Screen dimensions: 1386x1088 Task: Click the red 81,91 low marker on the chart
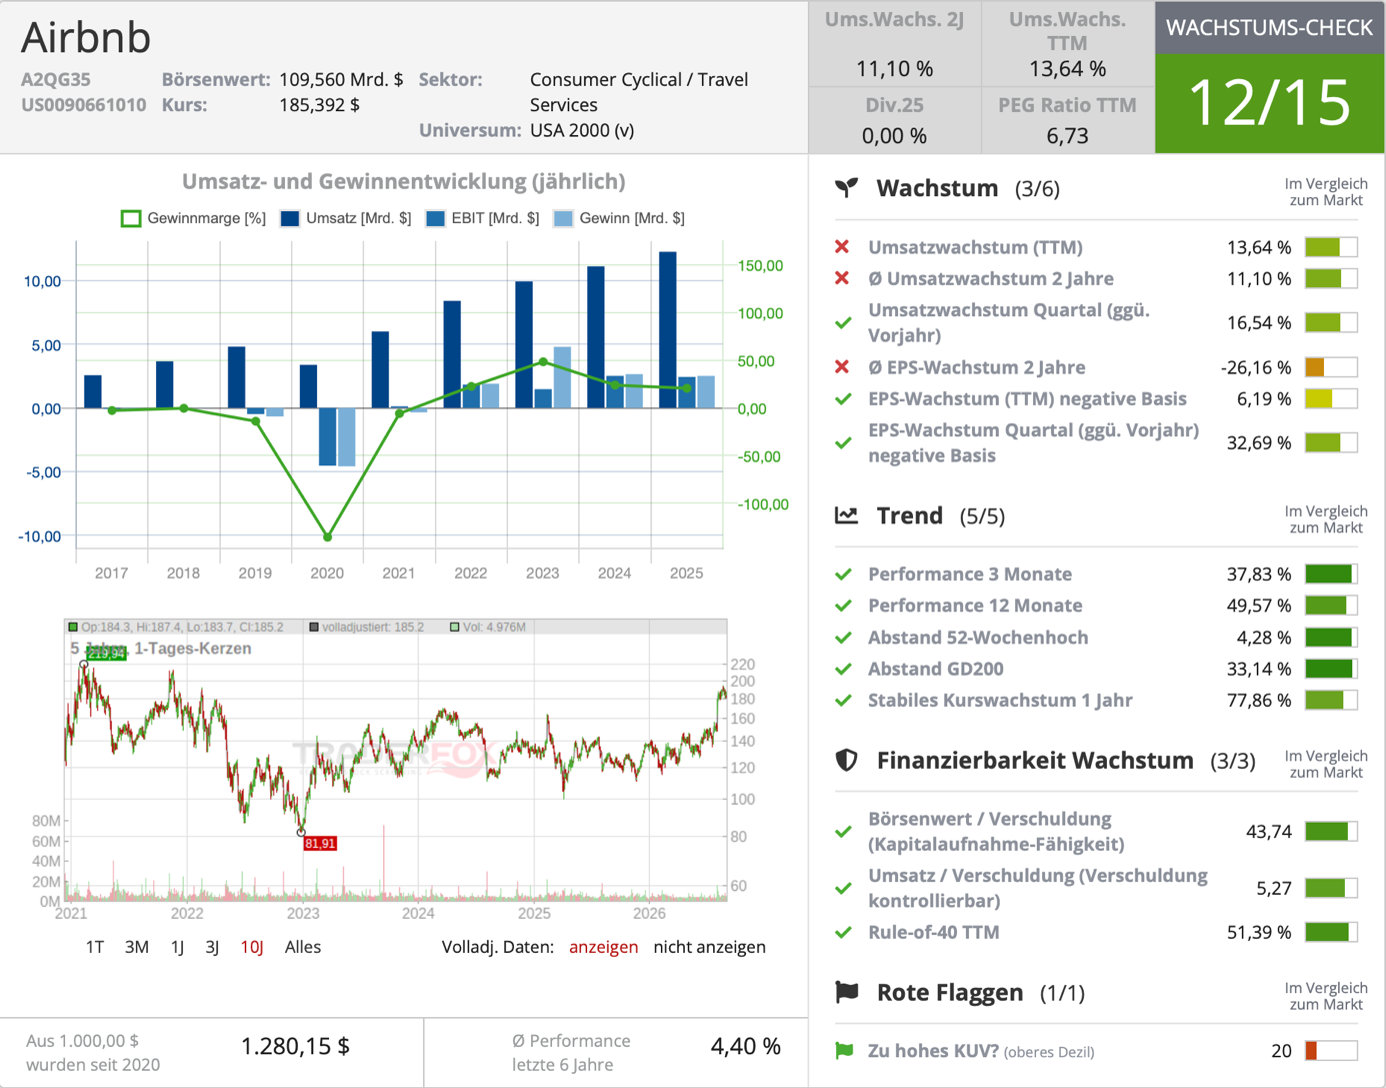point(320,844)
